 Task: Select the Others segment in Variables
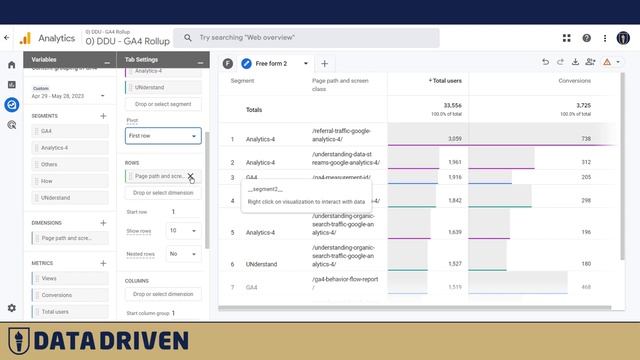(x=70, y=164)
